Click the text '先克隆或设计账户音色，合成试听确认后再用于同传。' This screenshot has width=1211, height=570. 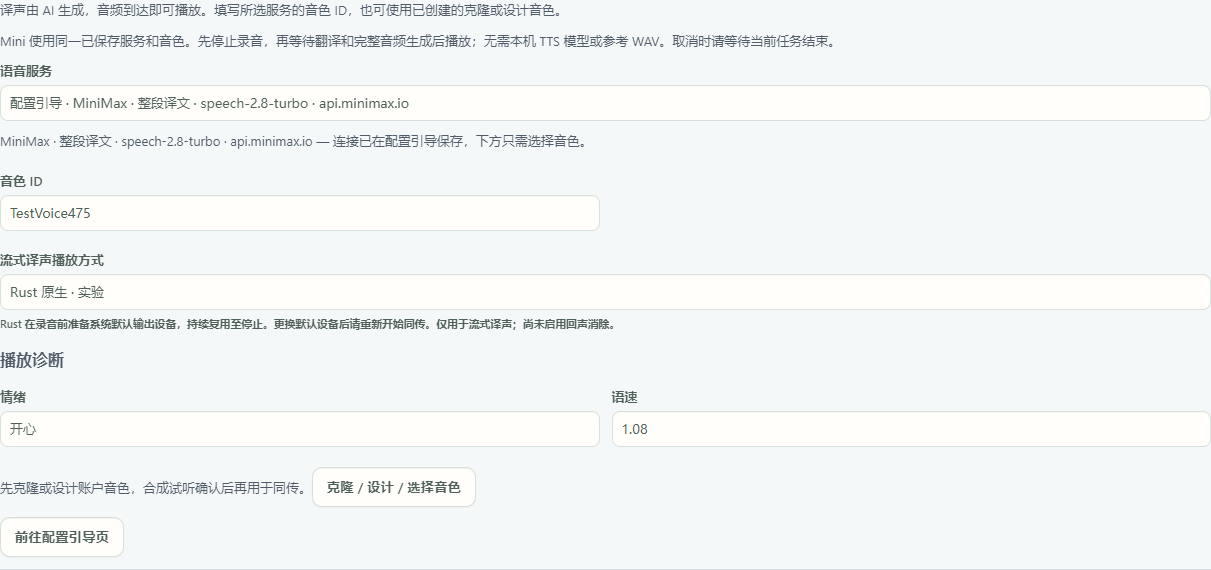(x=153, y=488)
